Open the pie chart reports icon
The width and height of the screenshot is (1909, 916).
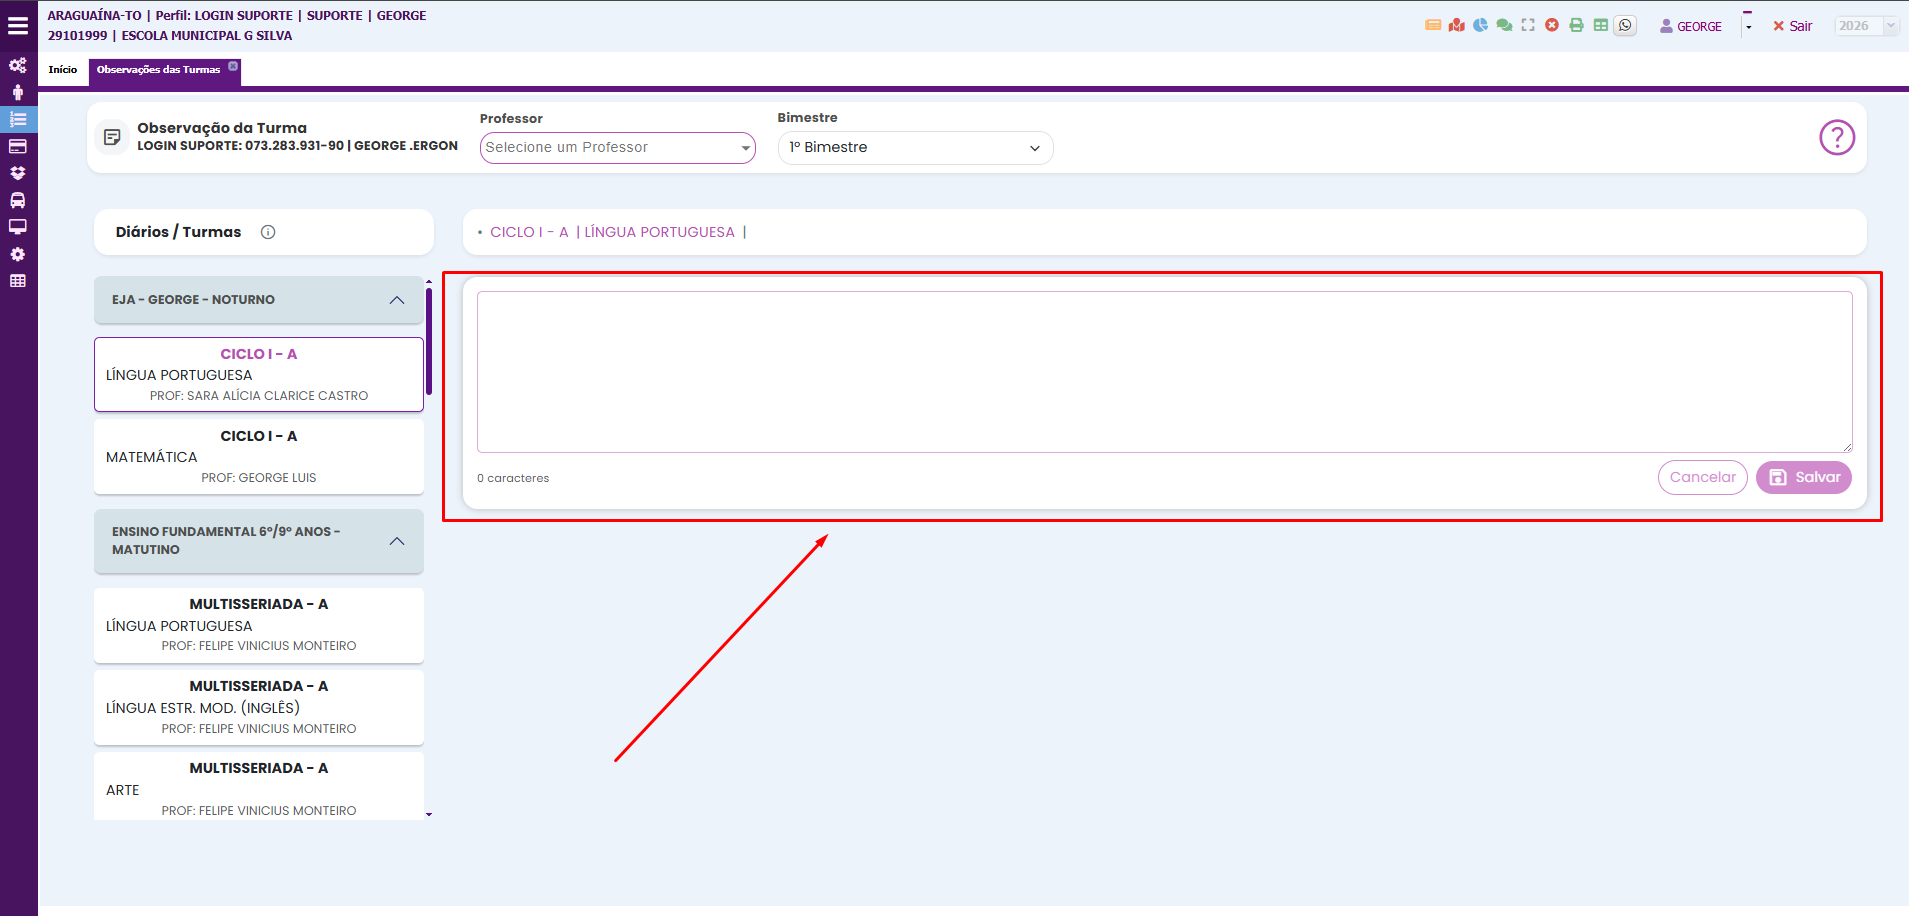click(x=1480, y=26)
